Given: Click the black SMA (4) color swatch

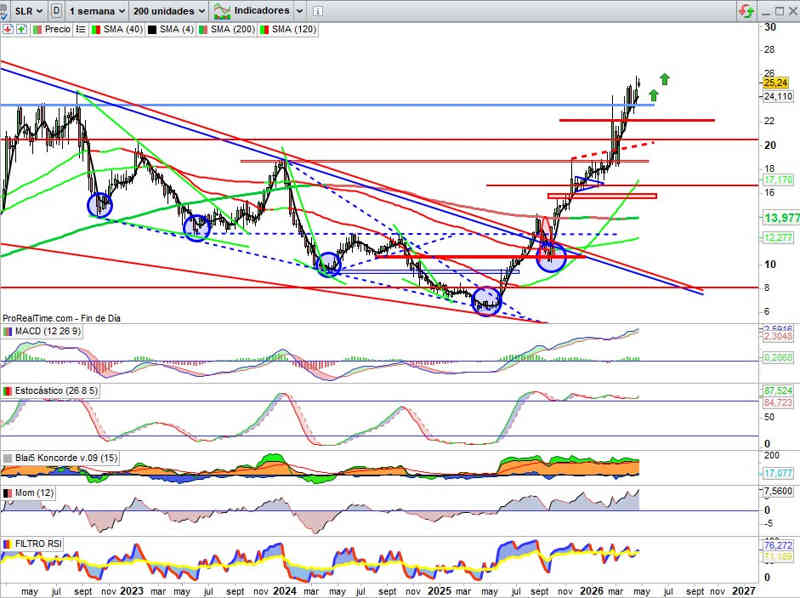Looking at the screenshot, I should point(151,29).
